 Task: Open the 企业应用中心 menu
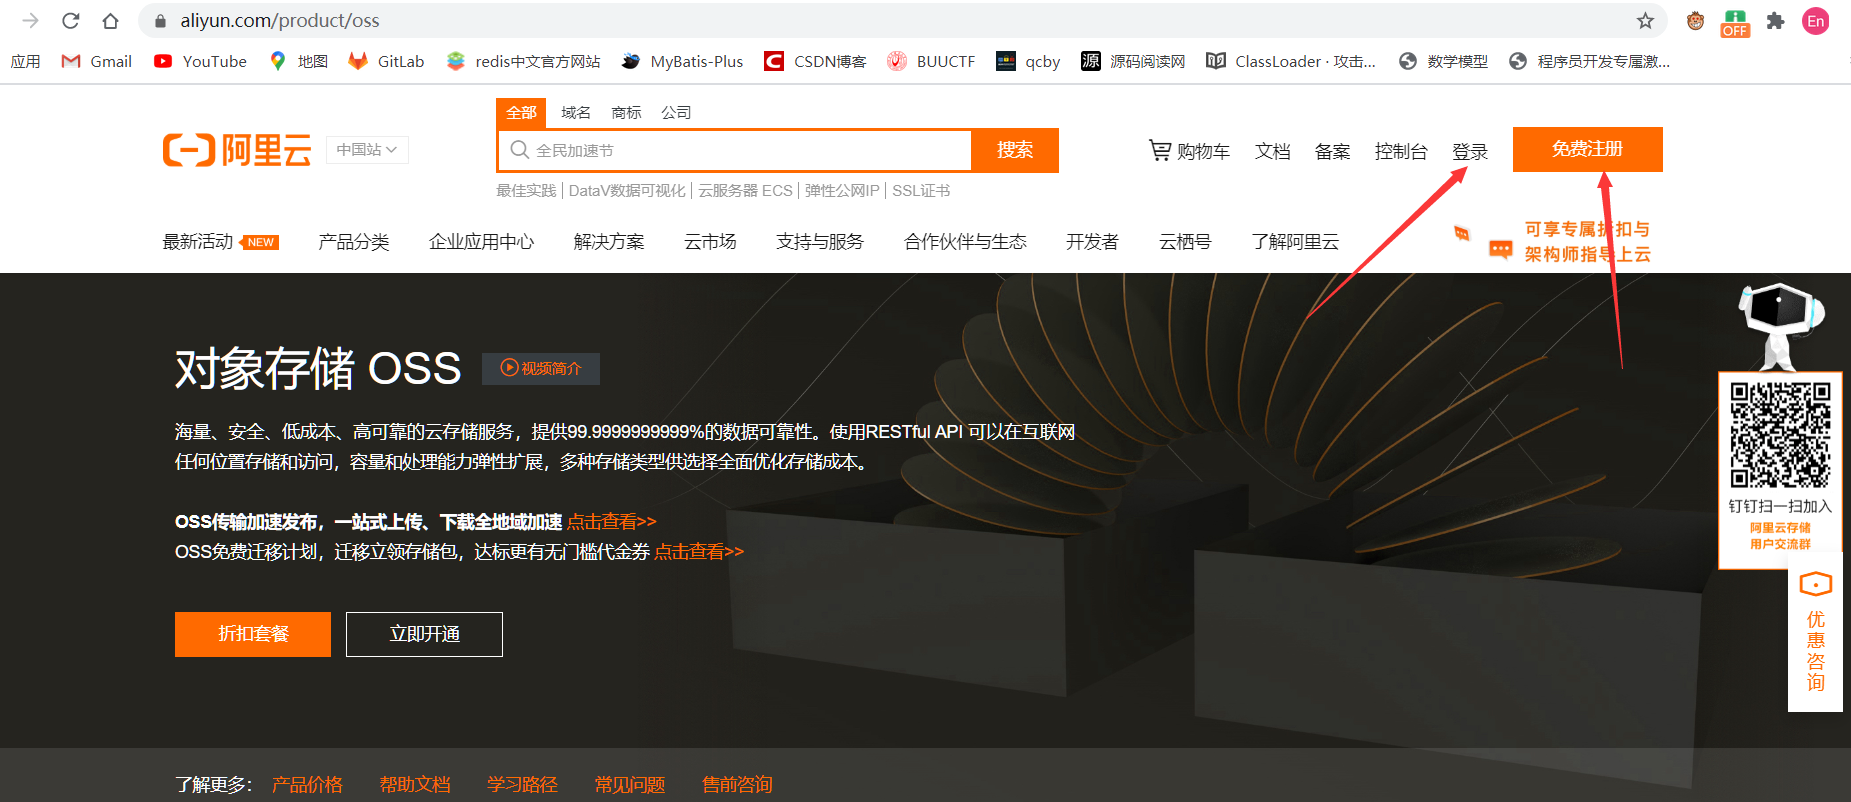click(x=481, y=242)
